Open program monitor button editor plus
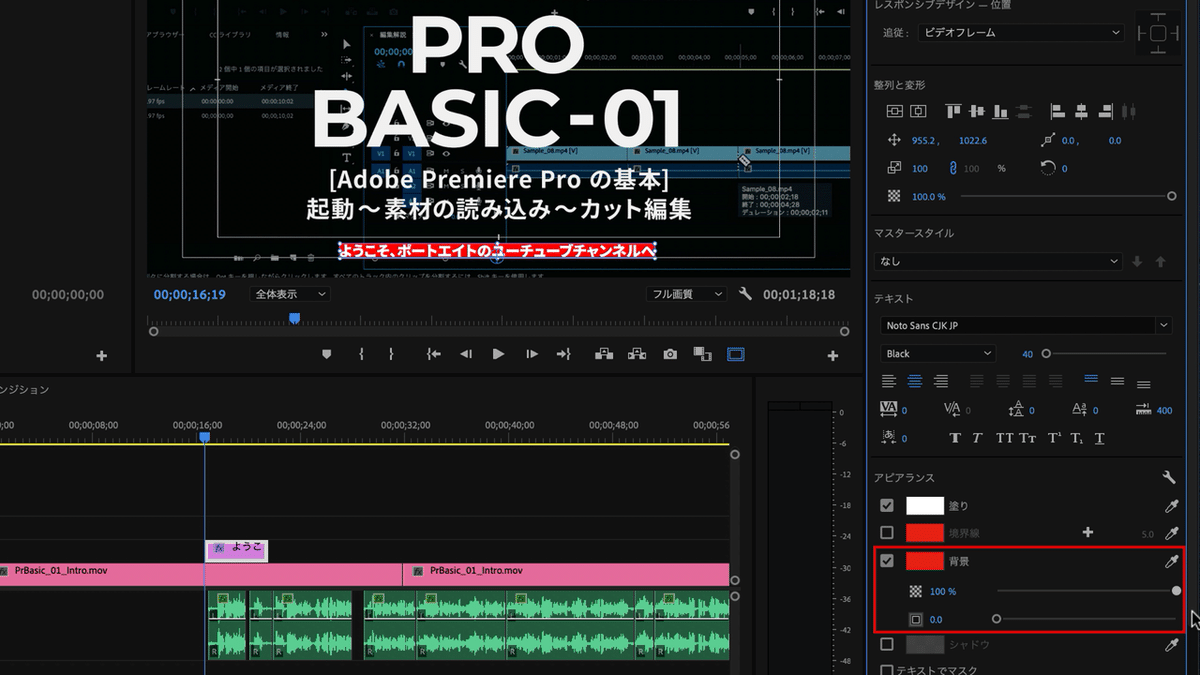 pos(834,356)
